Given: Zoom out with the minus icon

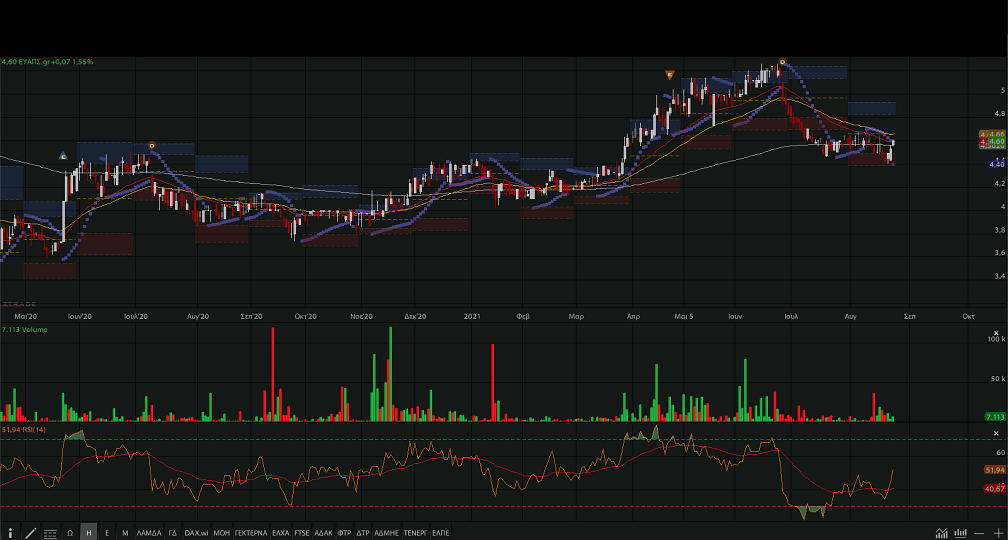Looking at the screenshot, I should 979,533.
